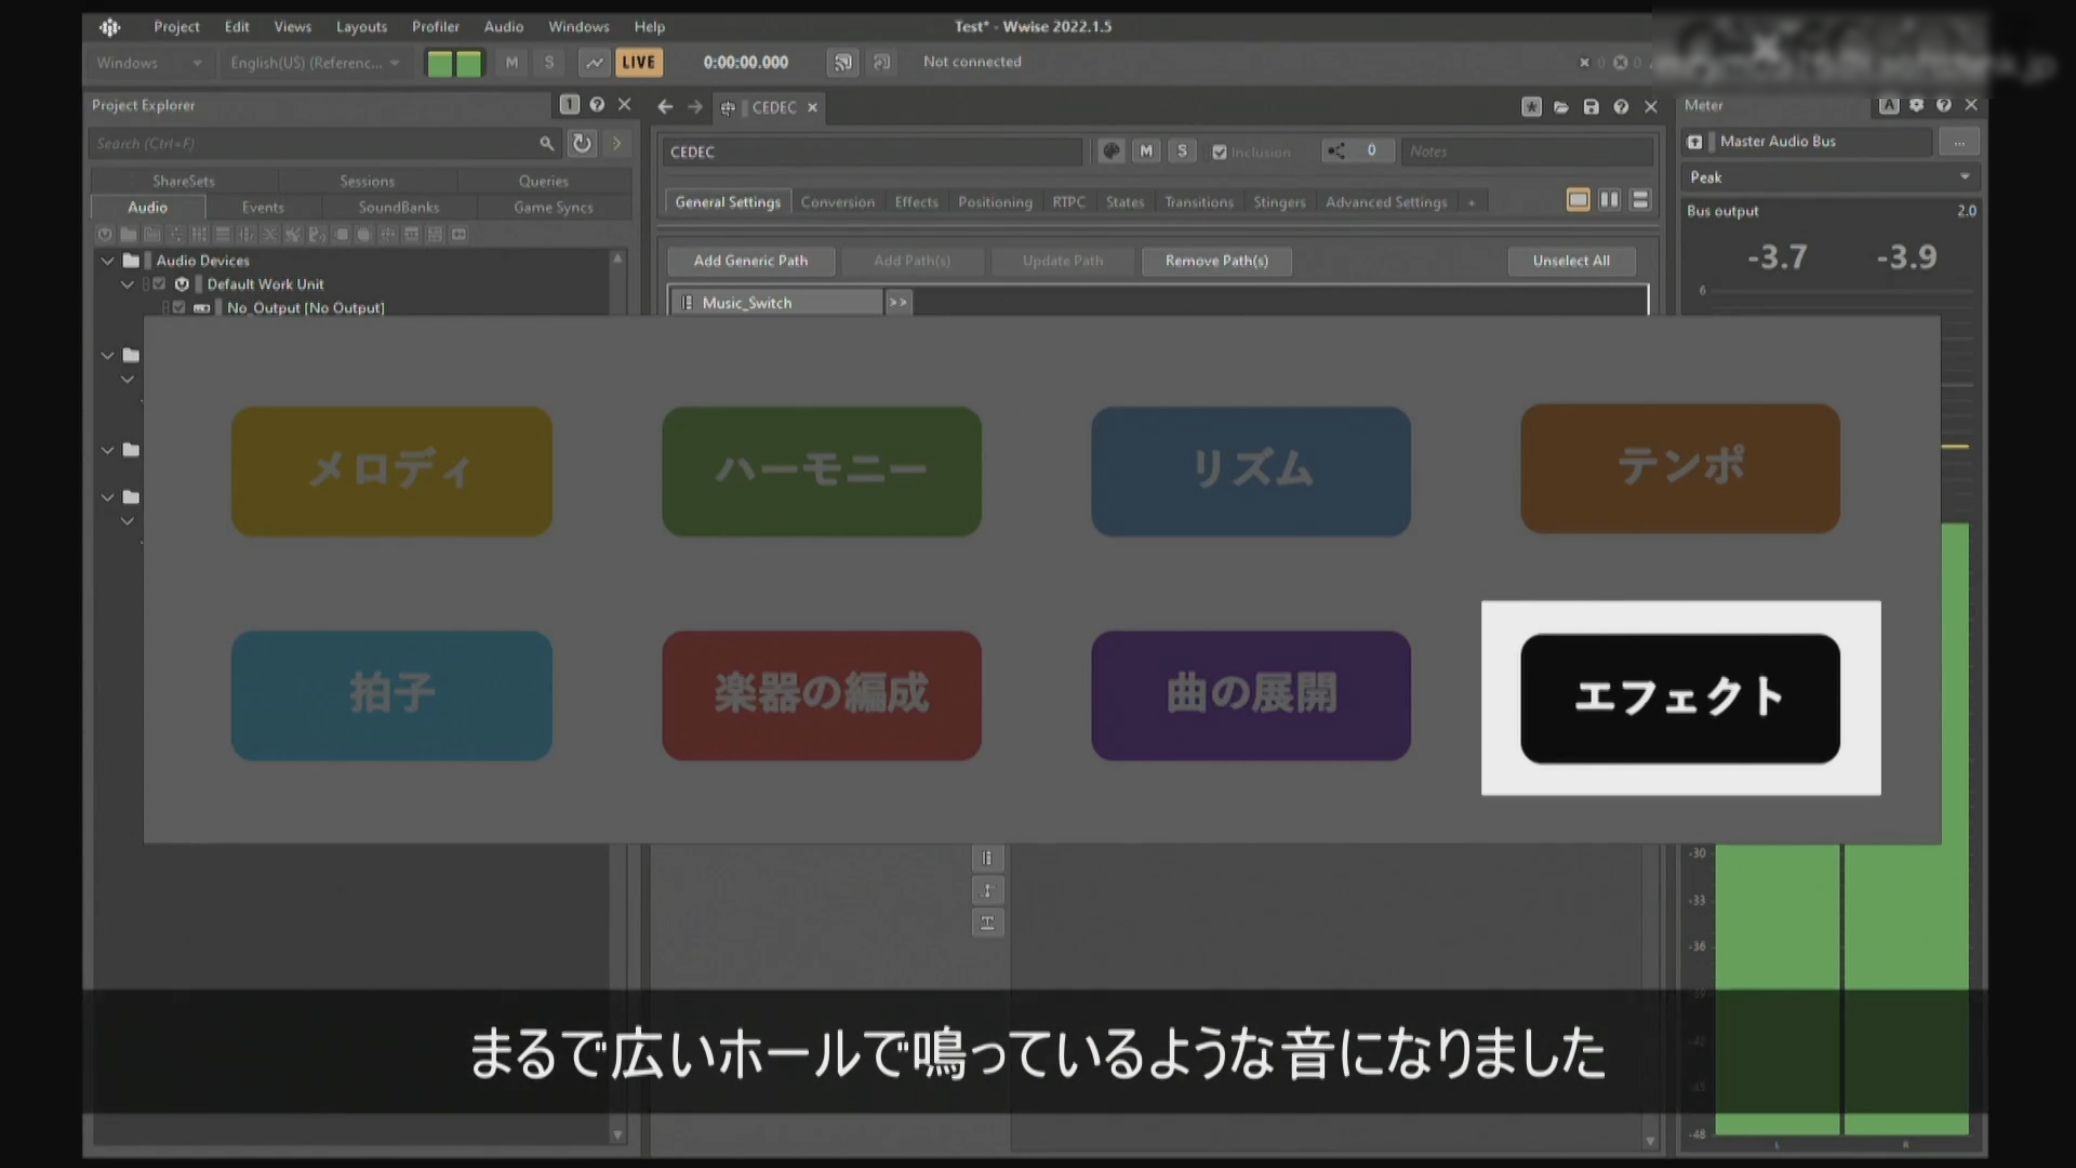Open the Help menu
2076x1168 pixels.
[x=649, y=27]
